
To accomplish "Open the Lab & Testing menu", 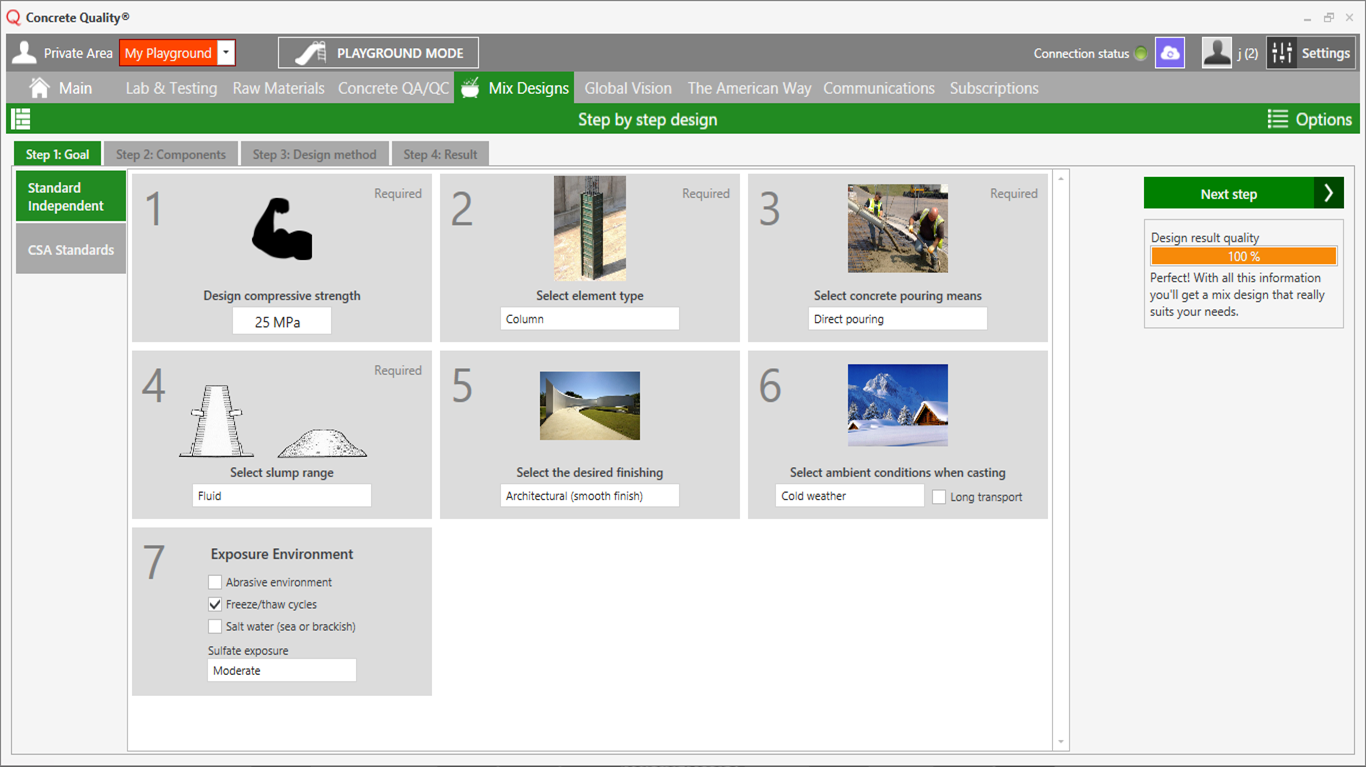I will 171,88.
